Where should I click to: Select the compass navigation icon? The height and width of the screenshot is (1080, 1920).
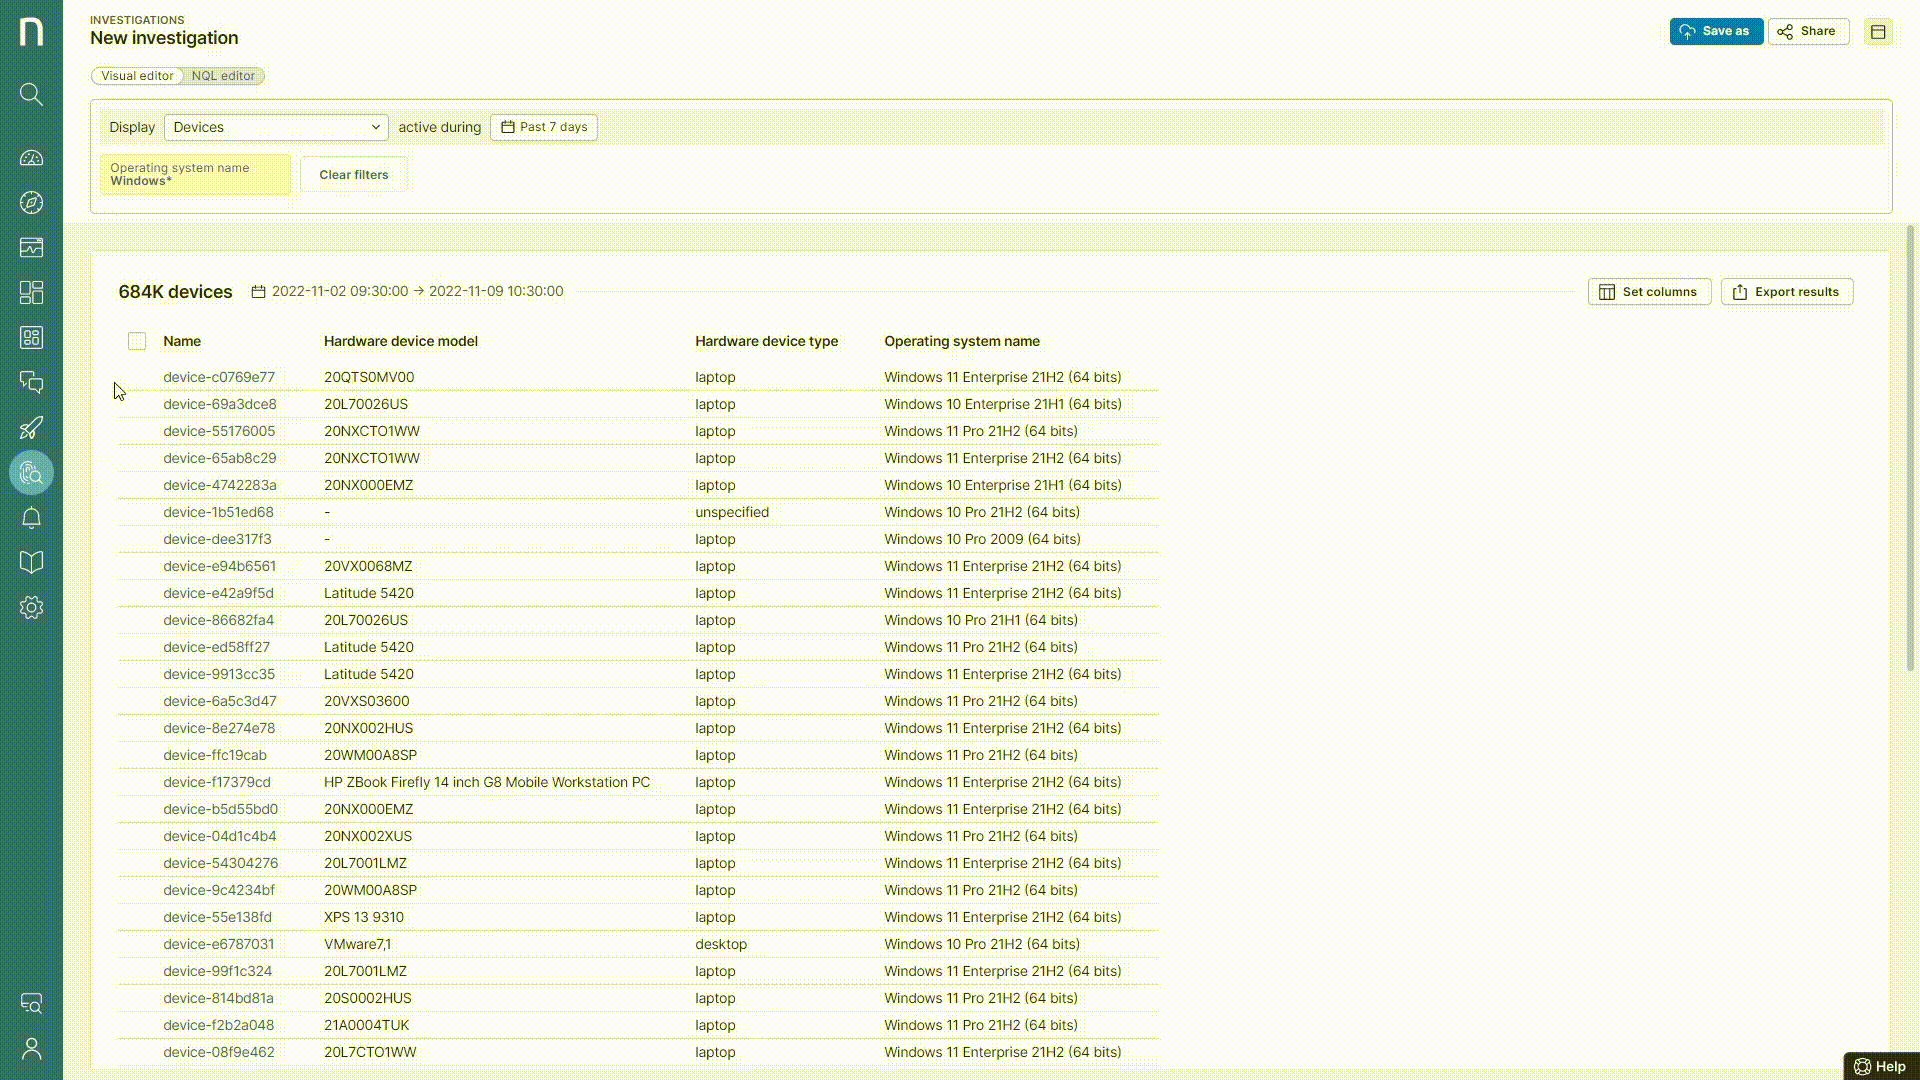pos(31,202)
